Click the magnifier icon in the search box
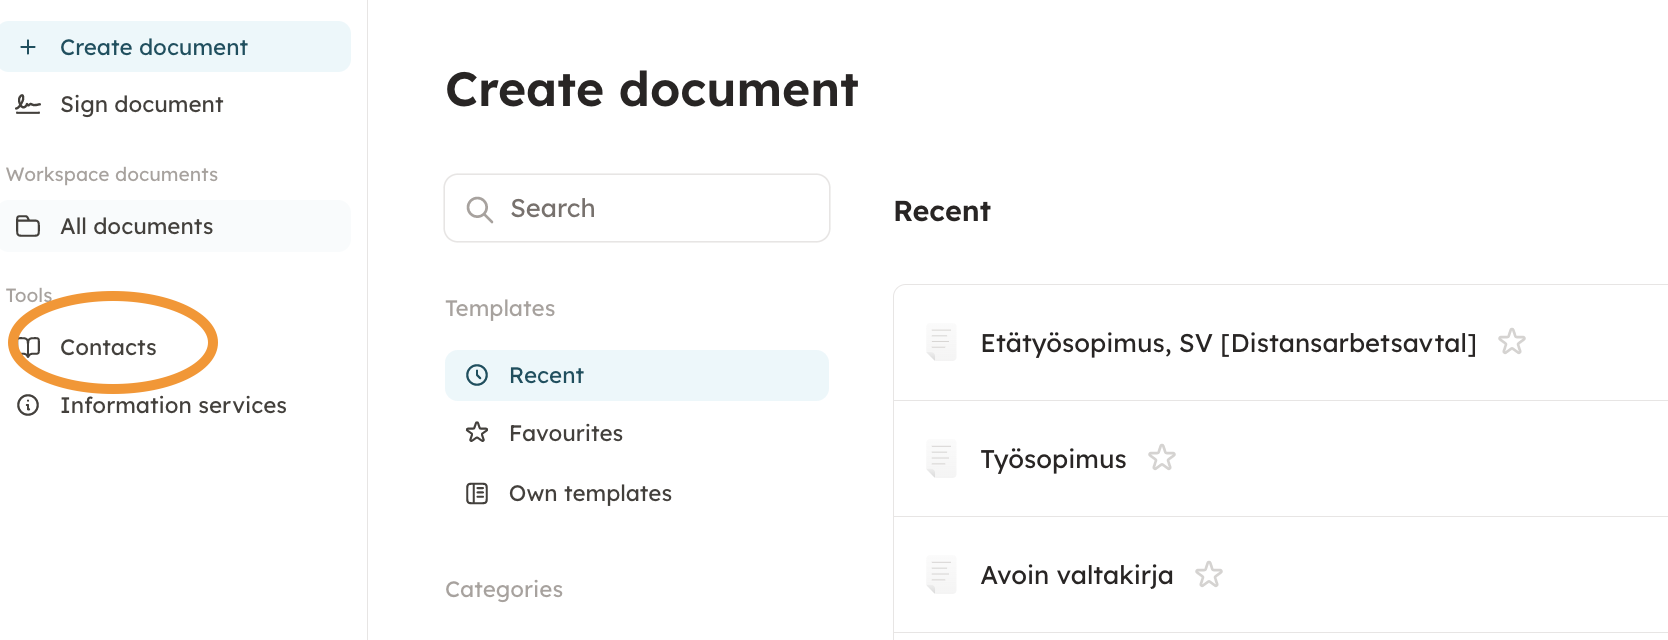 click(x=480, y=209)
